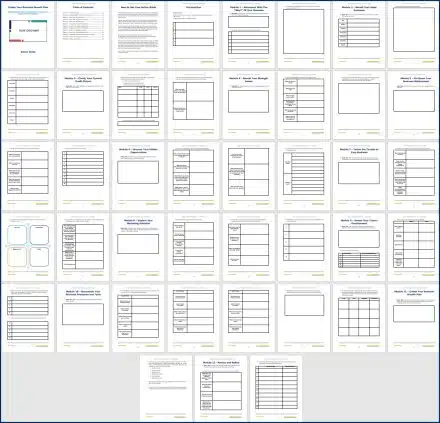Image resolution: width=440 pixels, height=423 pixels.
Task: Select the Module 12 Review and Refine page
Action: pyautogui.click(x=221, y=389)
